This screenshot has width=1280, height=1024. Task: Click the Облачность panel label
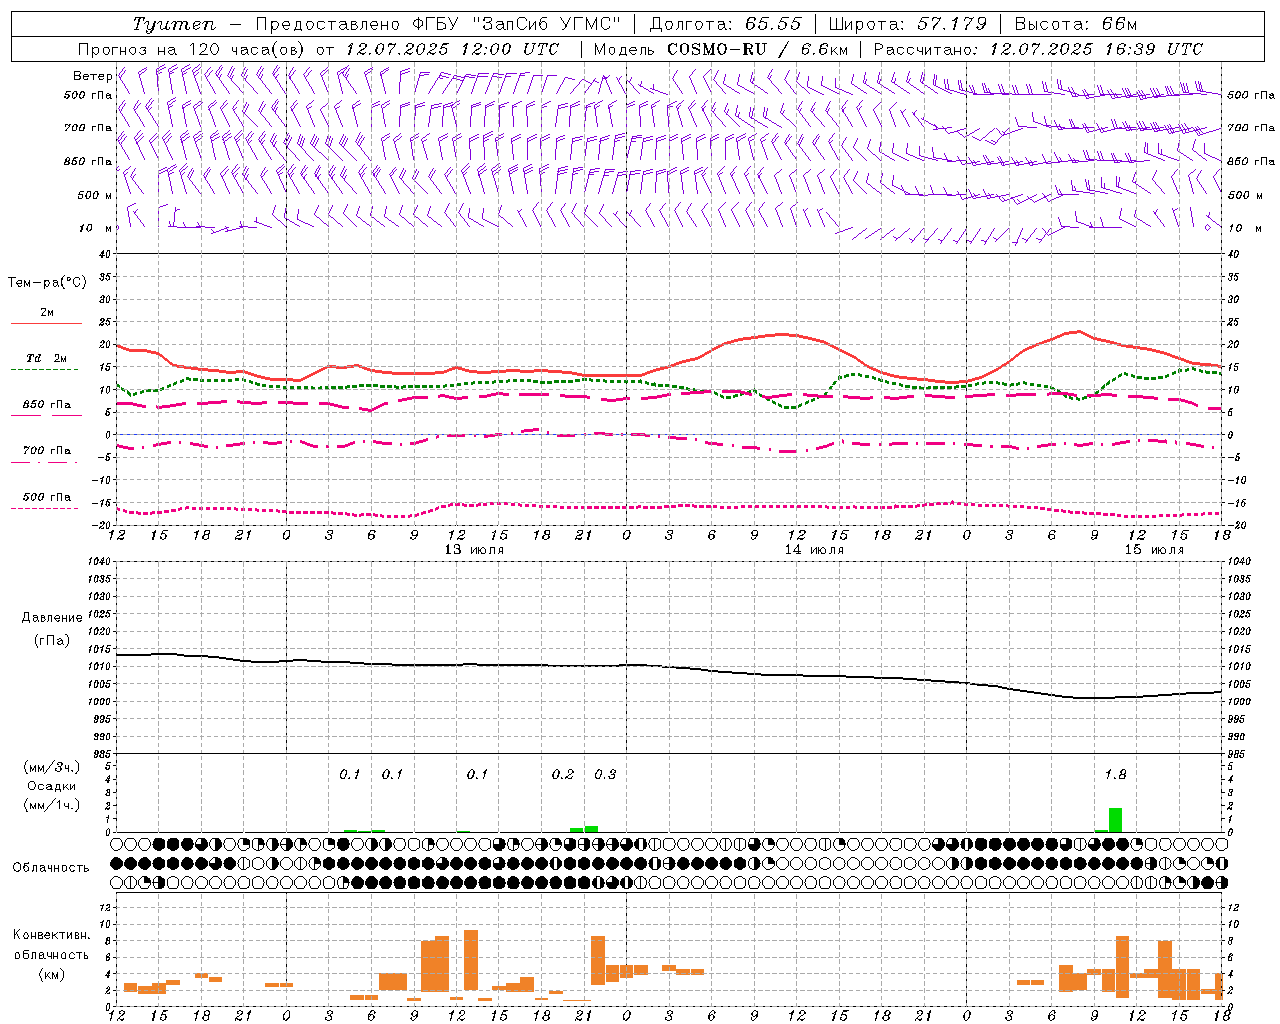click(51, 867)
